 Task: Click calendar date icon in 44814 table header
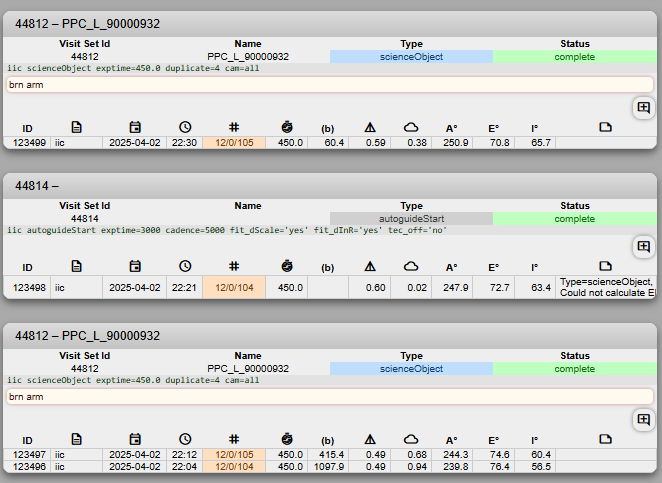coord(135,267)
